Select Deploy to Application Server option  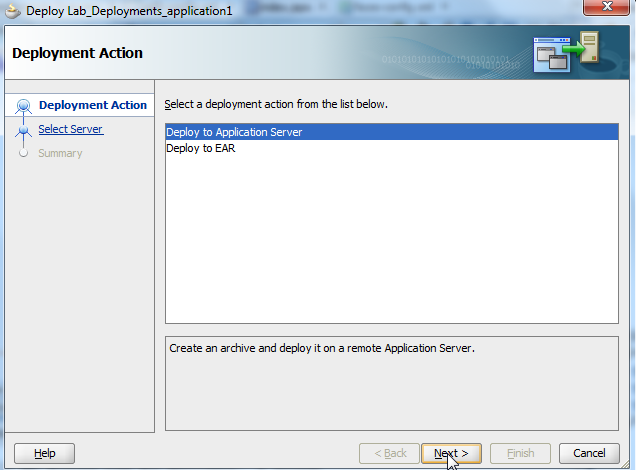point(234,132)
